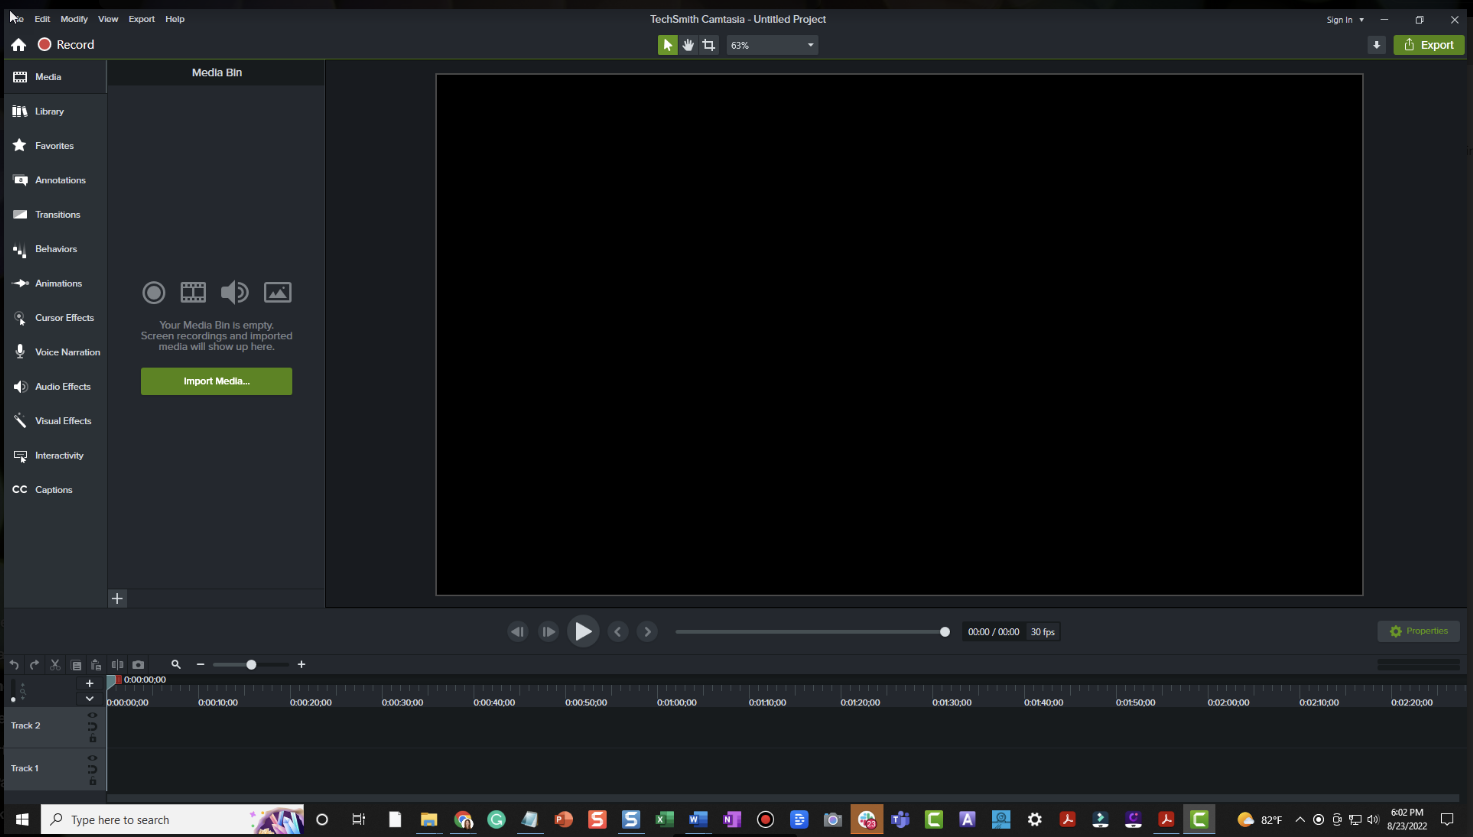Open the Voice Narration panel

pos(68,352)
